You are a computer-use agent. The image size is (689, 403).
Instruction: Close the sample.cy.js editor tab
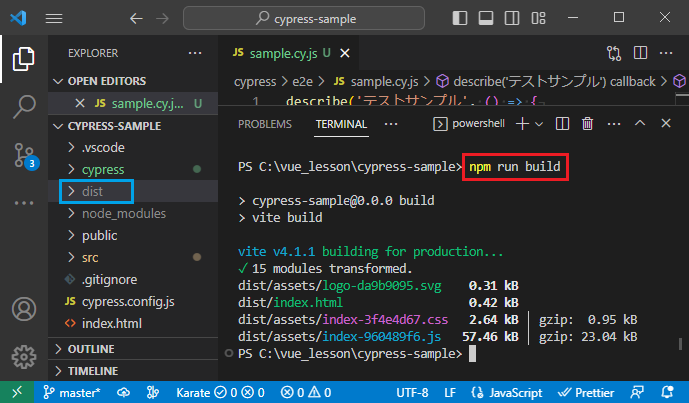point(345,53)
